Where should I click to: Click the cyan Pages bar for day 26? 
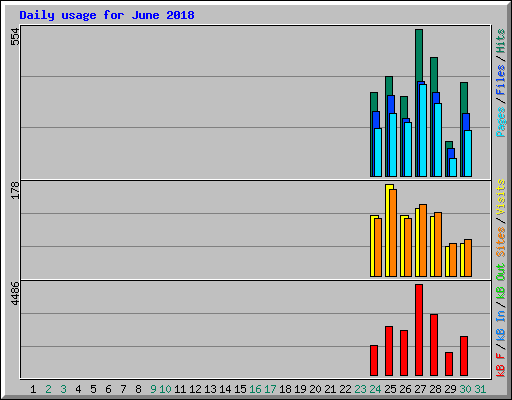[408, 149]
